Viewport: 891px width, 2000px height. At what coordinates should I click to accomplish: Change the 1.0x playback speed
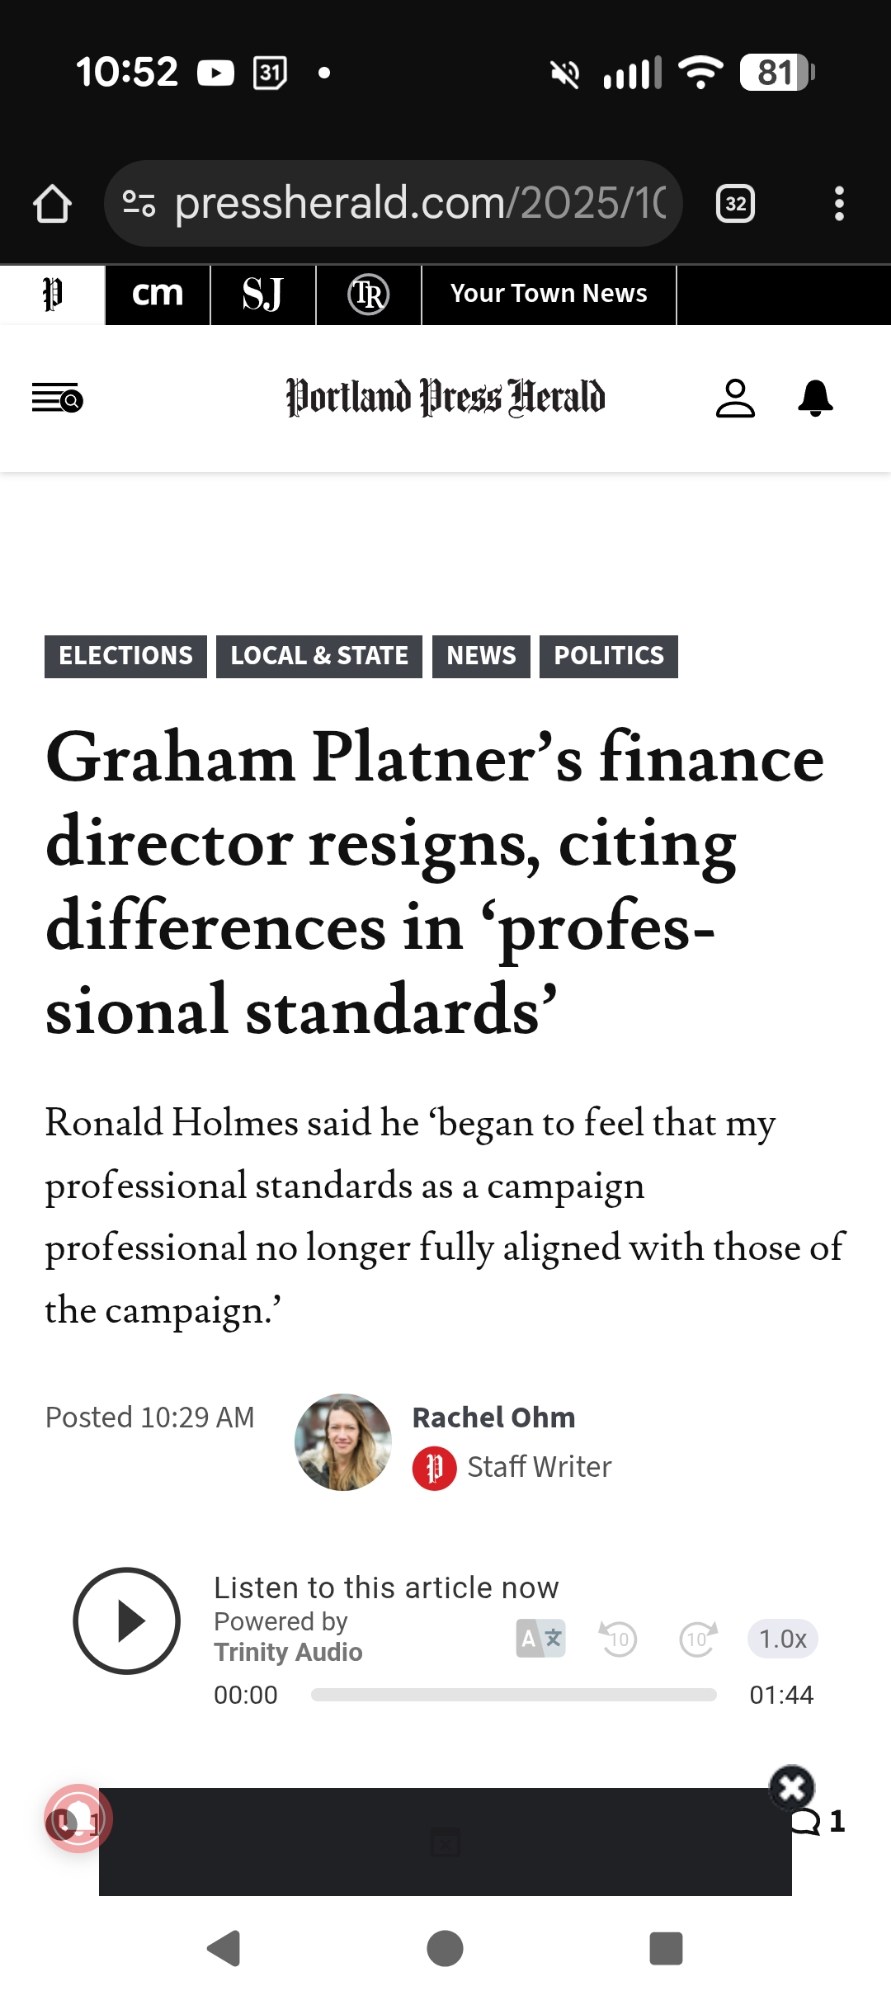click(x=782, y=1639)
